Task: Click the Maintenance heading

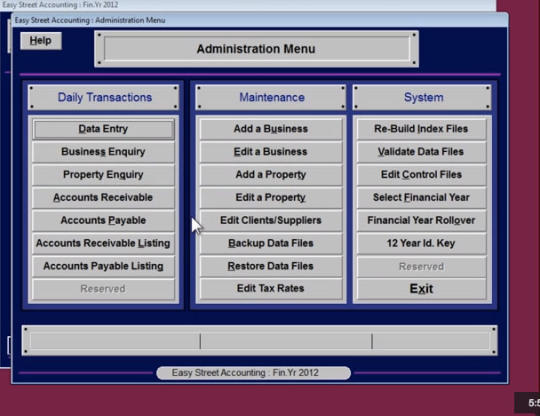Action: (x=271, y=97)
